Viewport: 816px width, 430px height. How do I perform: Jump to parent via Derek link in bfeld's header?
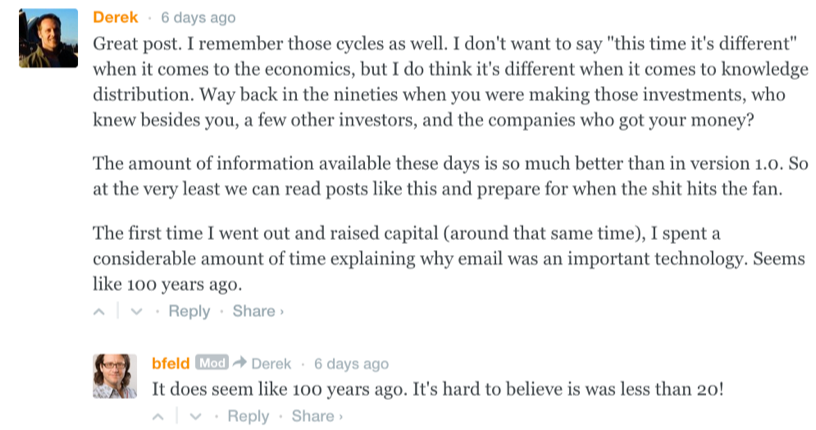click(x=272, y=363)
